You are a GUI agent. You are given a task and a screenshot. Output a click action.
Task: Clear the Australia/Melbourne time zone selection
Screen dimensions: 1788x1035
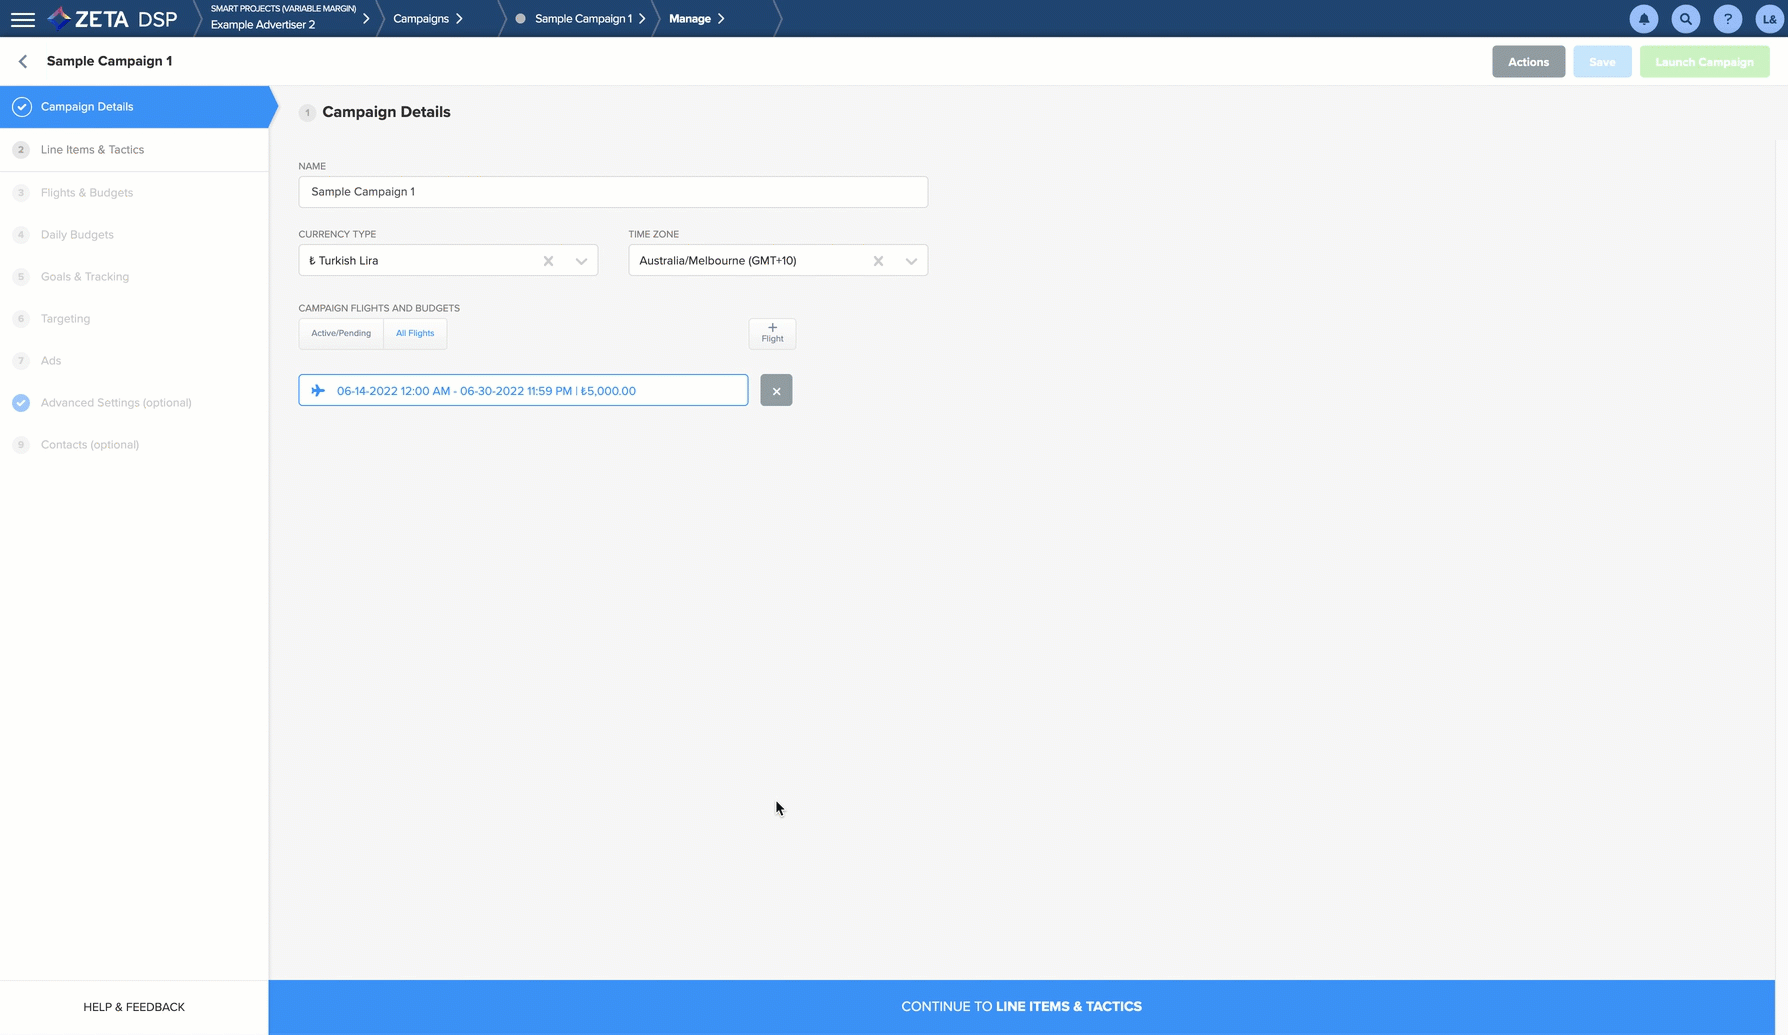878,261
